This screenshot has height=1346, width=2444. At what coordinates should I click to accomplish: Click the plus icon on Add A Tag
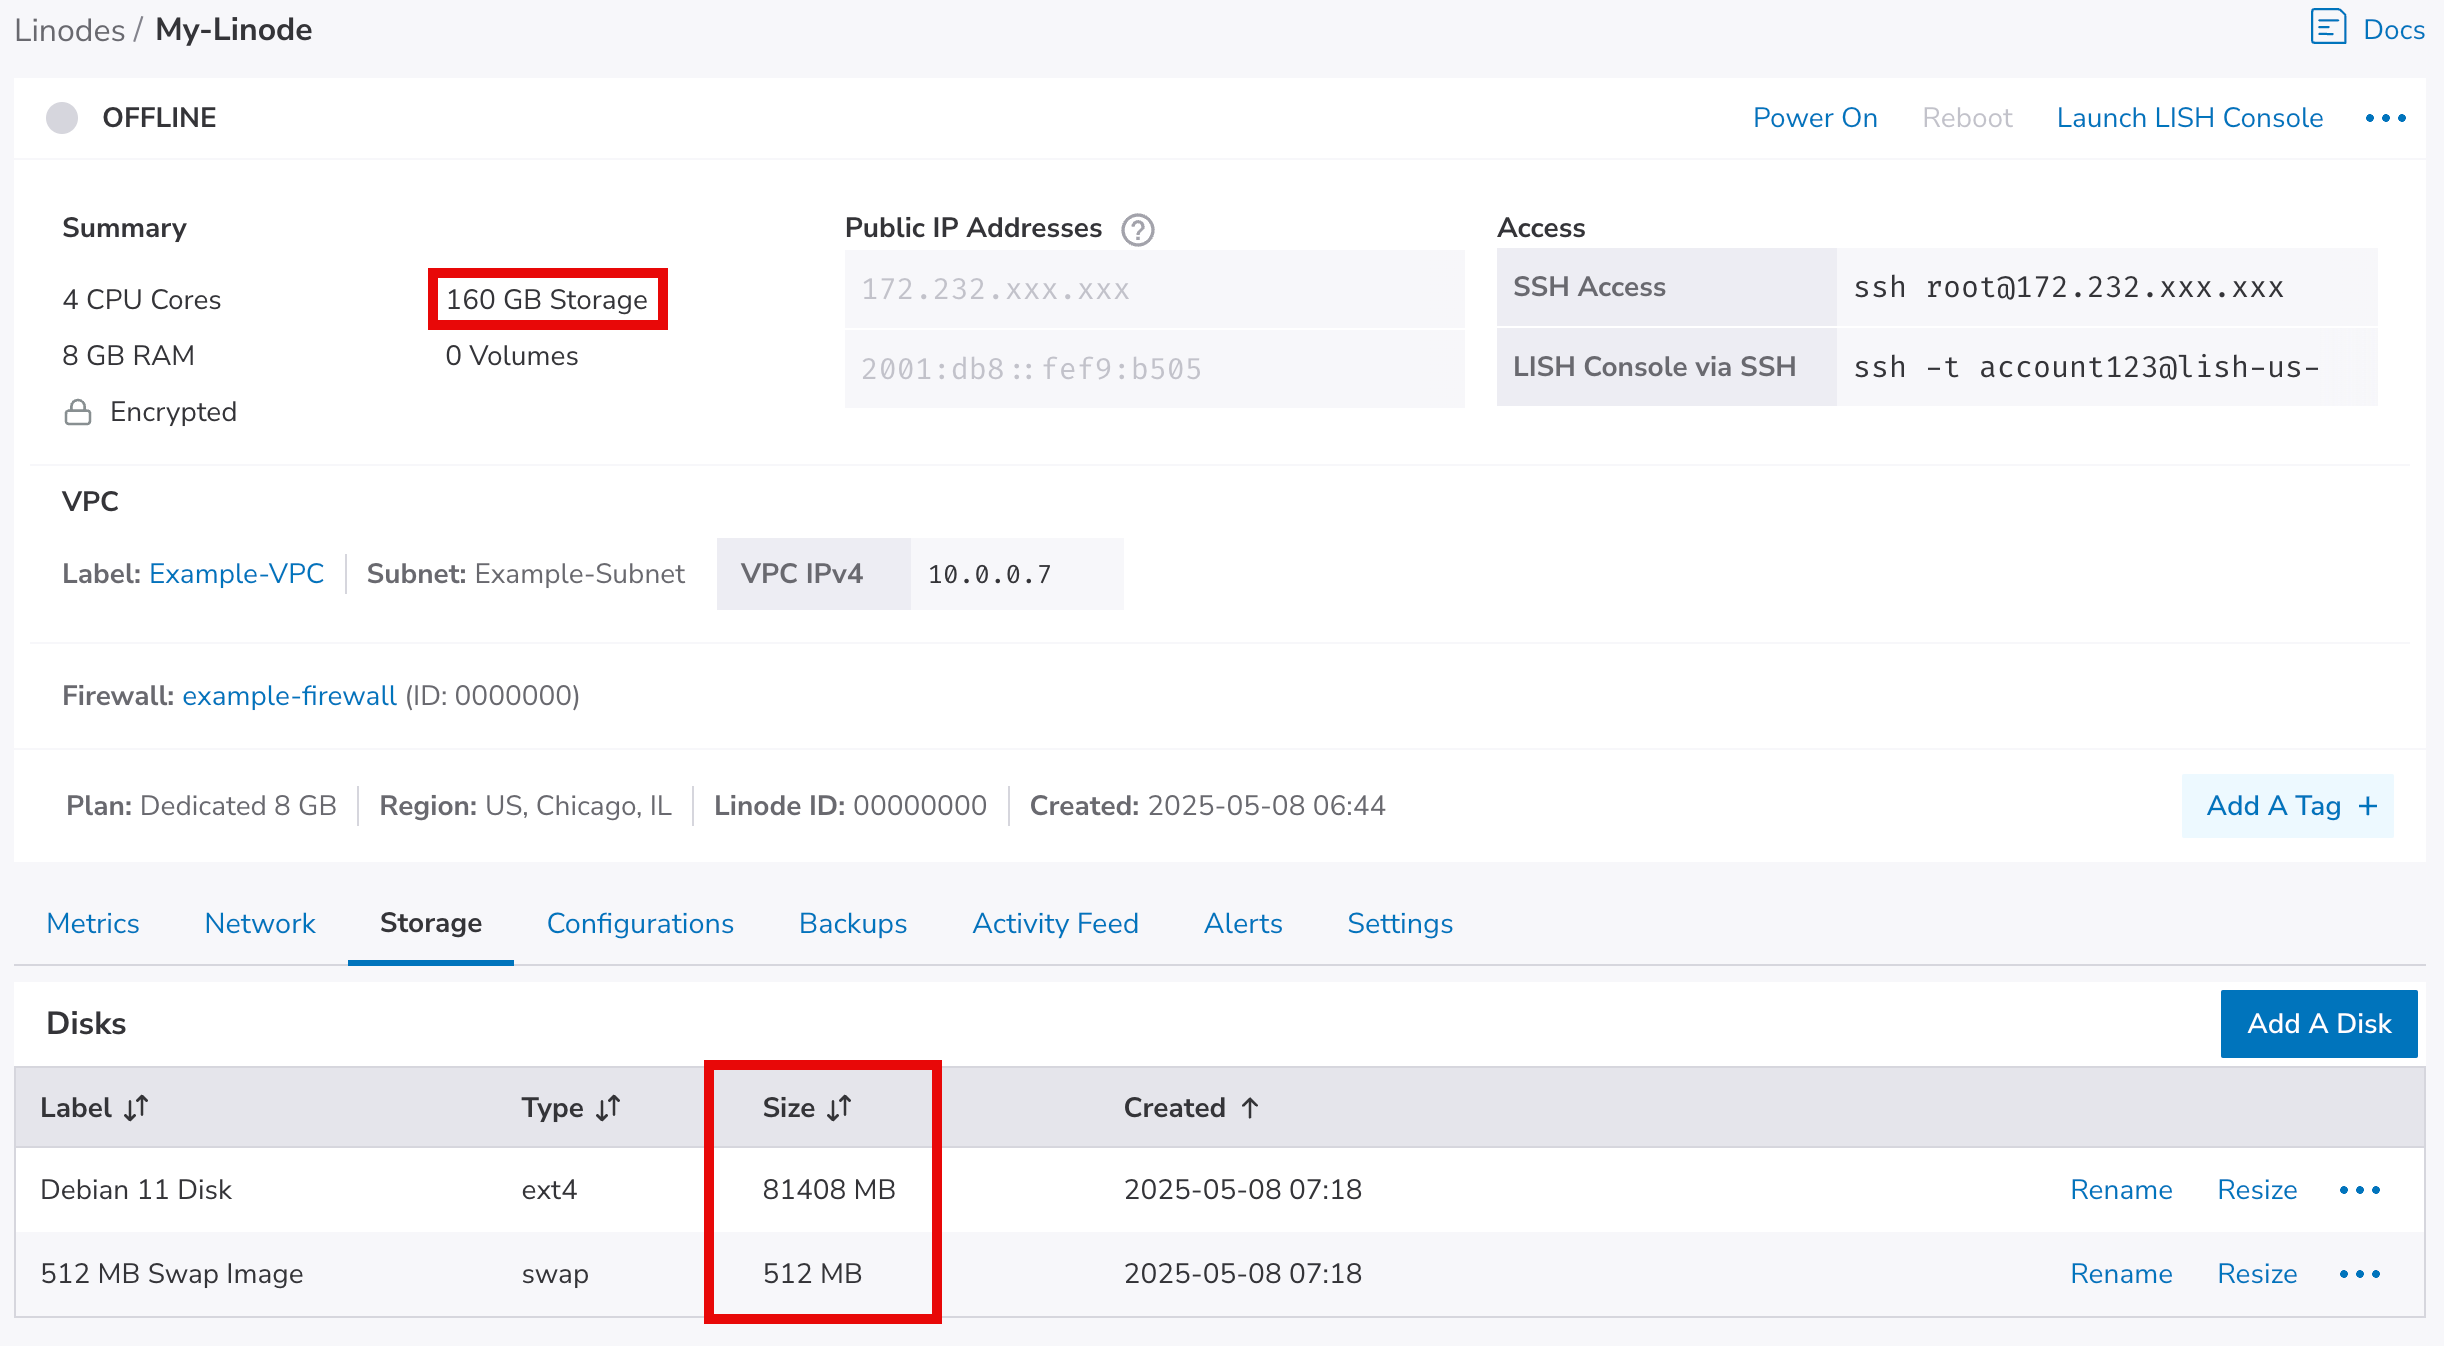click(x=2368, y=806)
